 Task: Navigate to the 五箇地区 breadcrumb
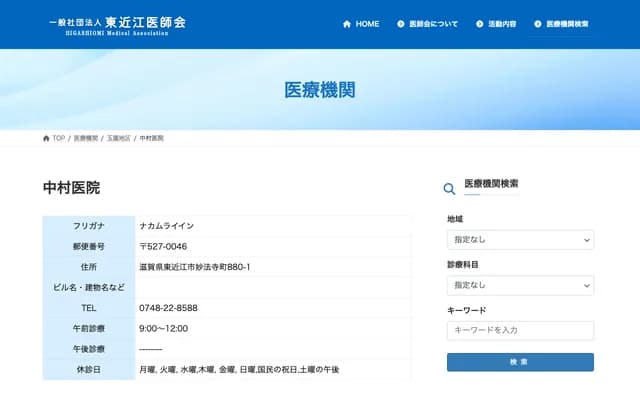119,138
